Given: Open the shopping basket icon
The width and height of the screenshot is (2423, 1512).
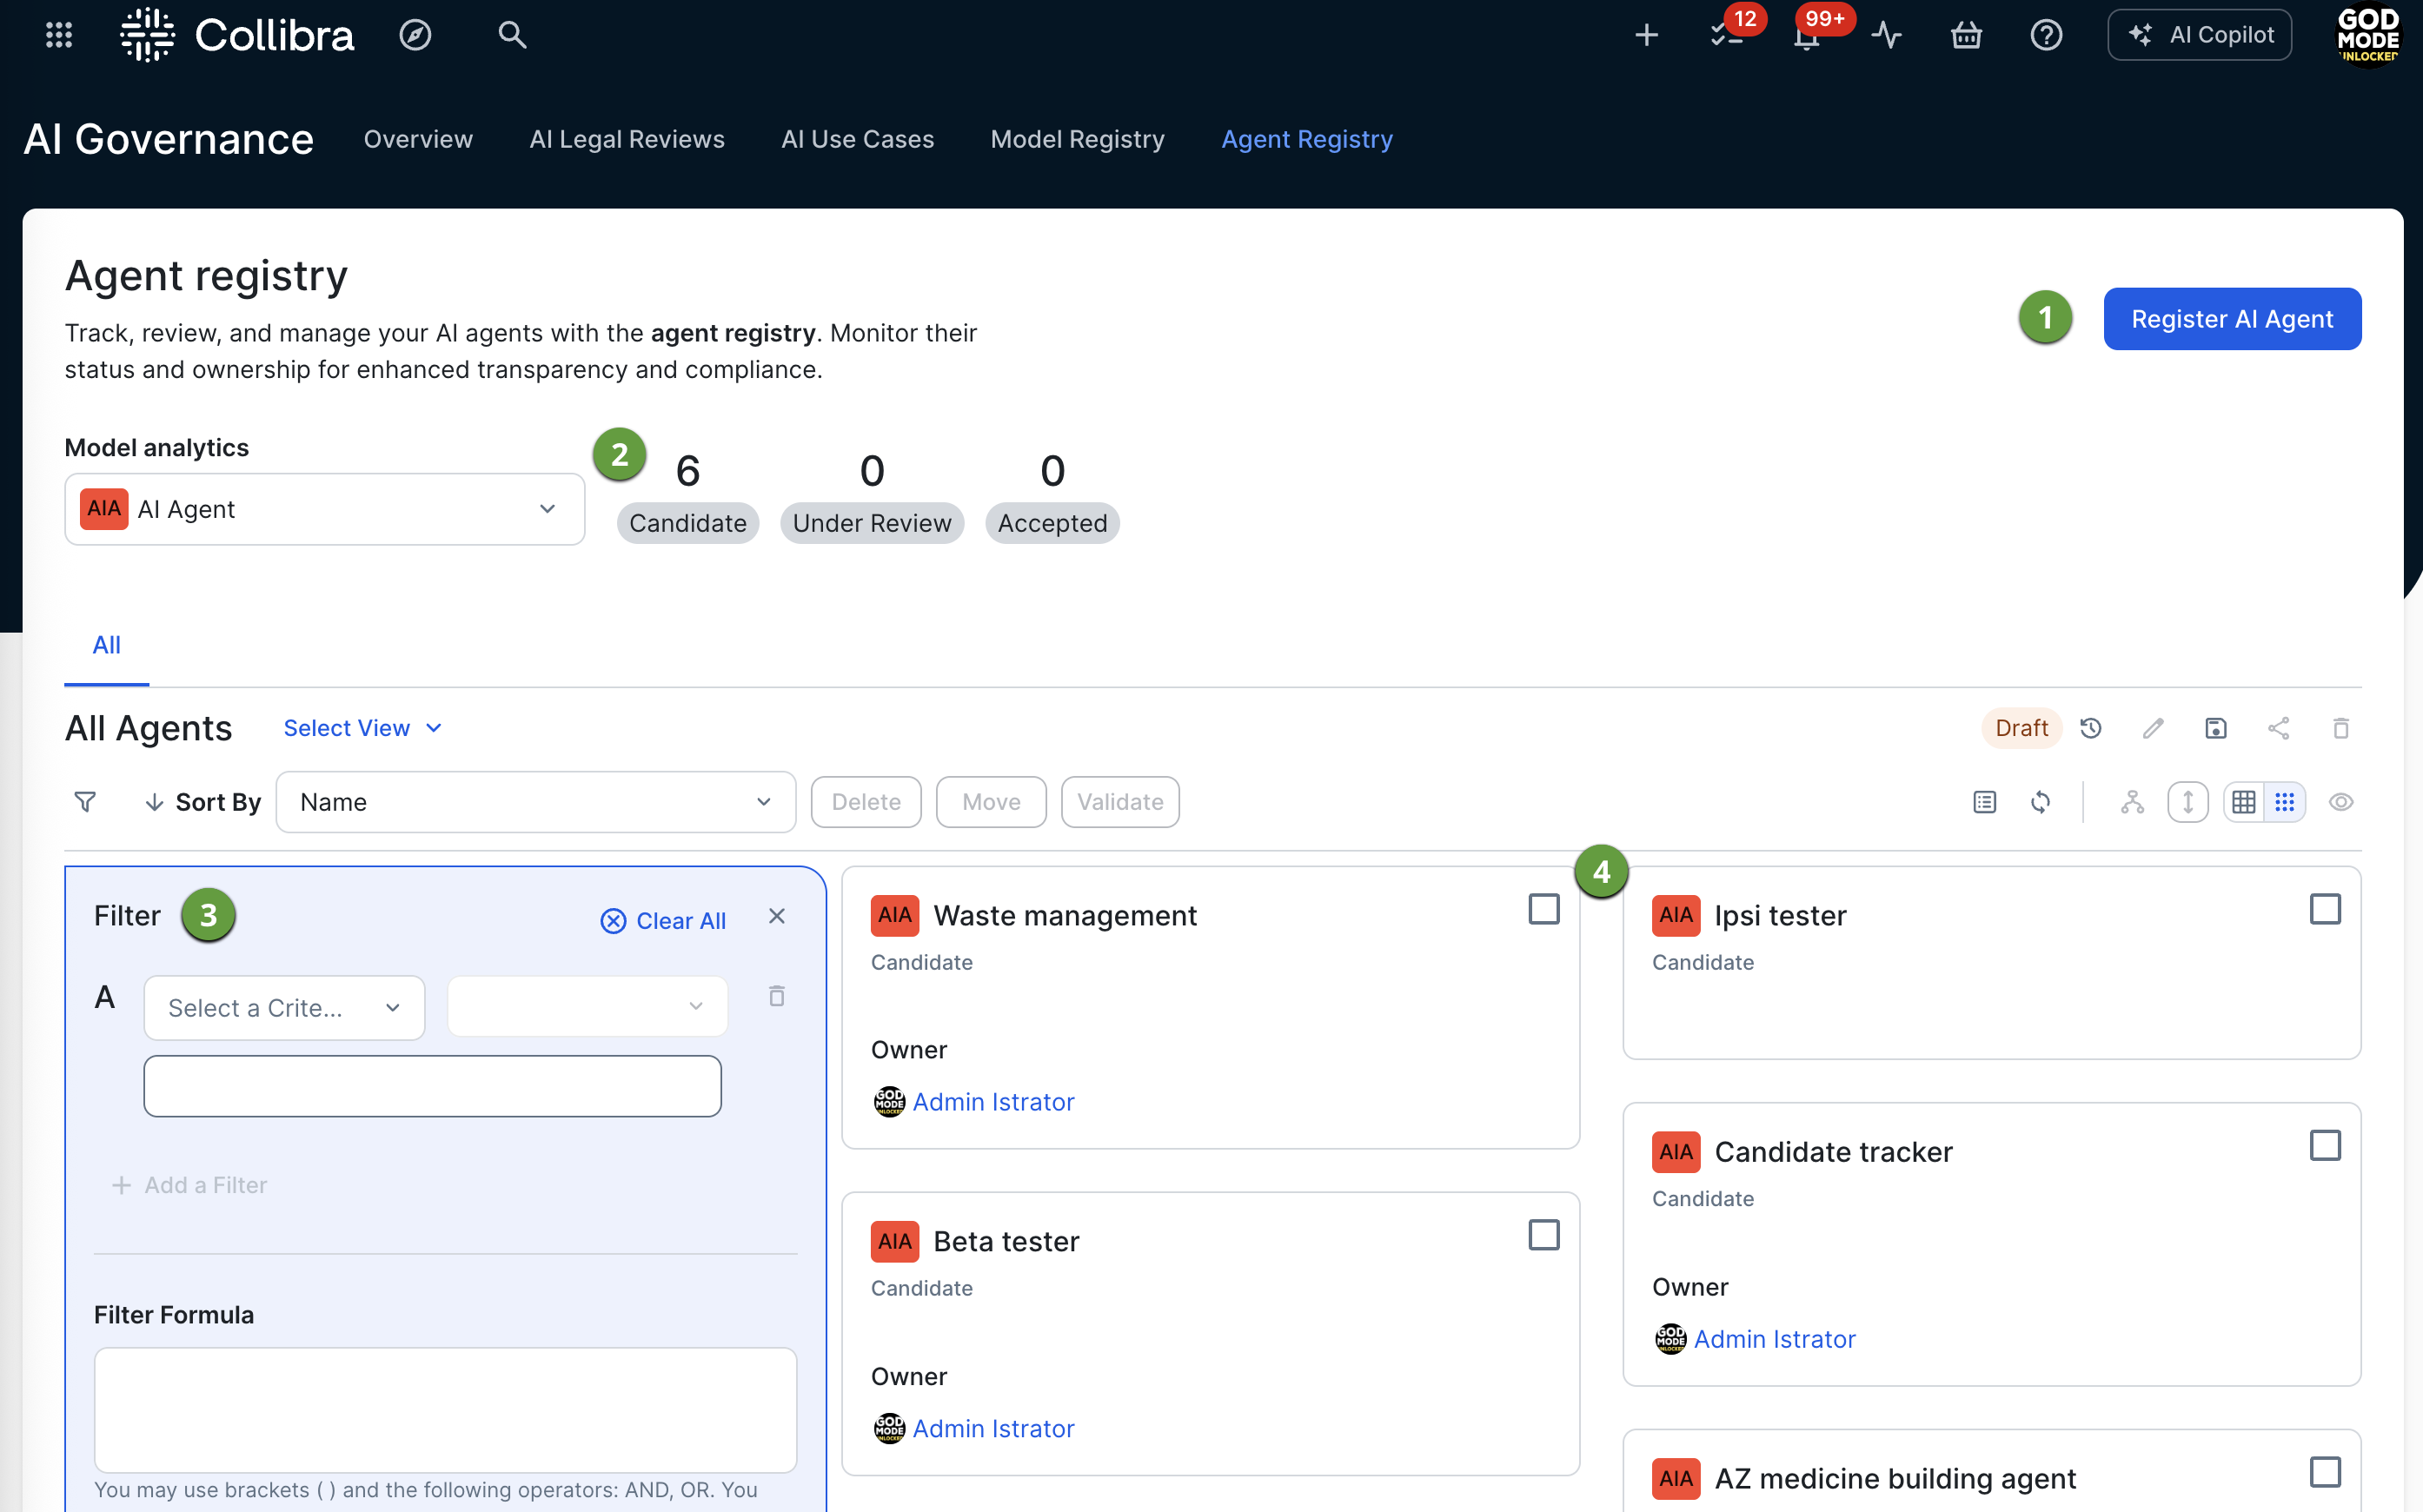Looking at the screenshot, I should point(1966,36).
